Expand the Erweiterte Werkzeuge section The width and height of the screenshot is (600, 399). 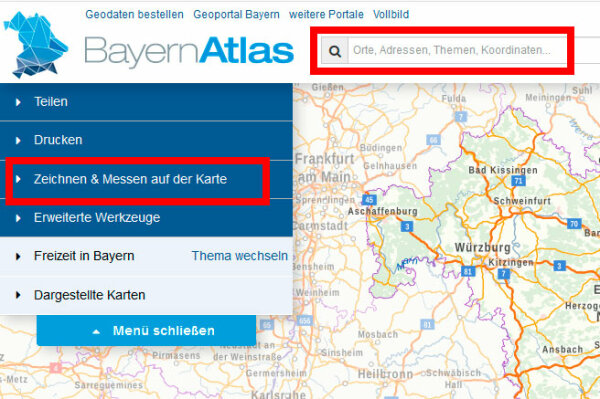(146, 218)
